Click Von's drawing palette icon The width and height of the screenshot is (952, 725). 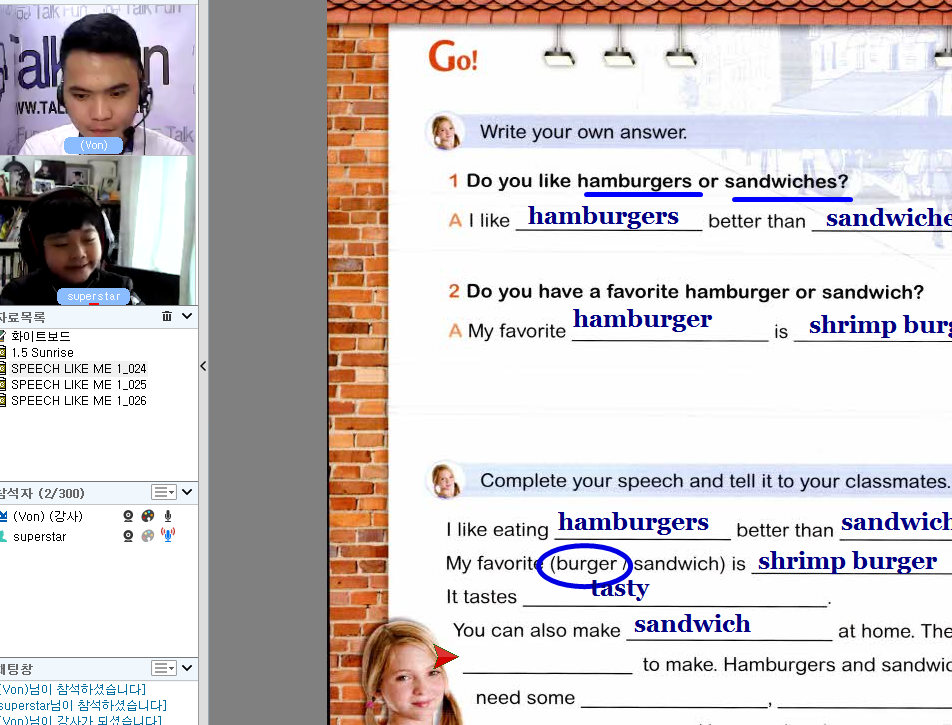148,516
